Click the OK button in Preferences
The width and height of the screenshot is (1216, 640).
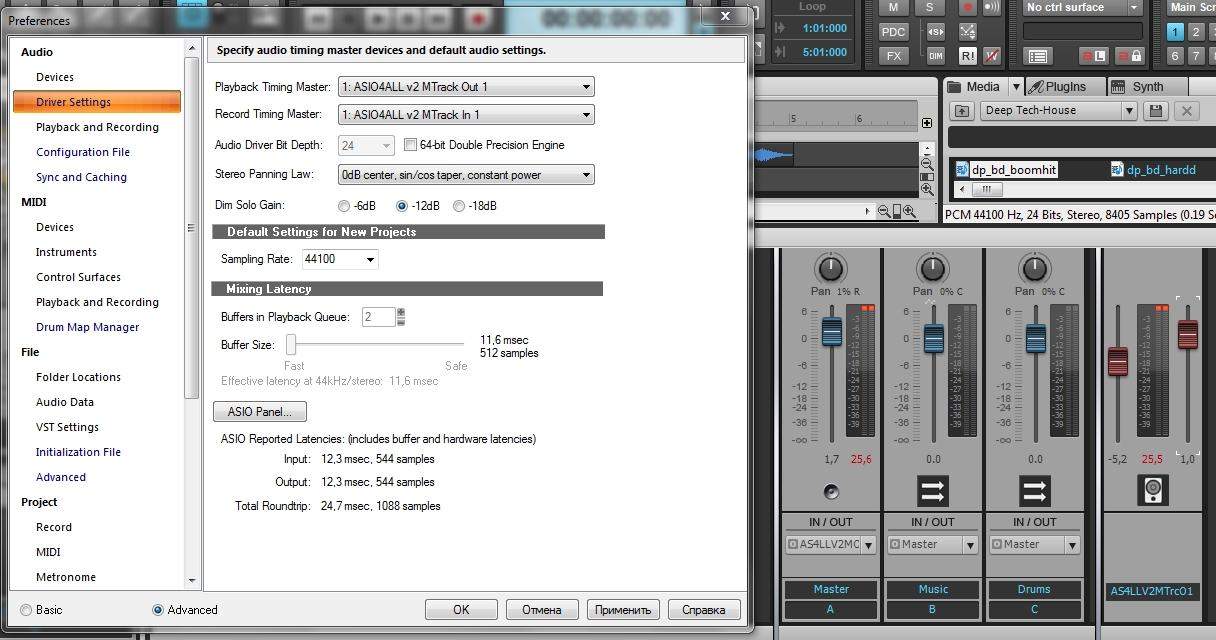(461, 609)
